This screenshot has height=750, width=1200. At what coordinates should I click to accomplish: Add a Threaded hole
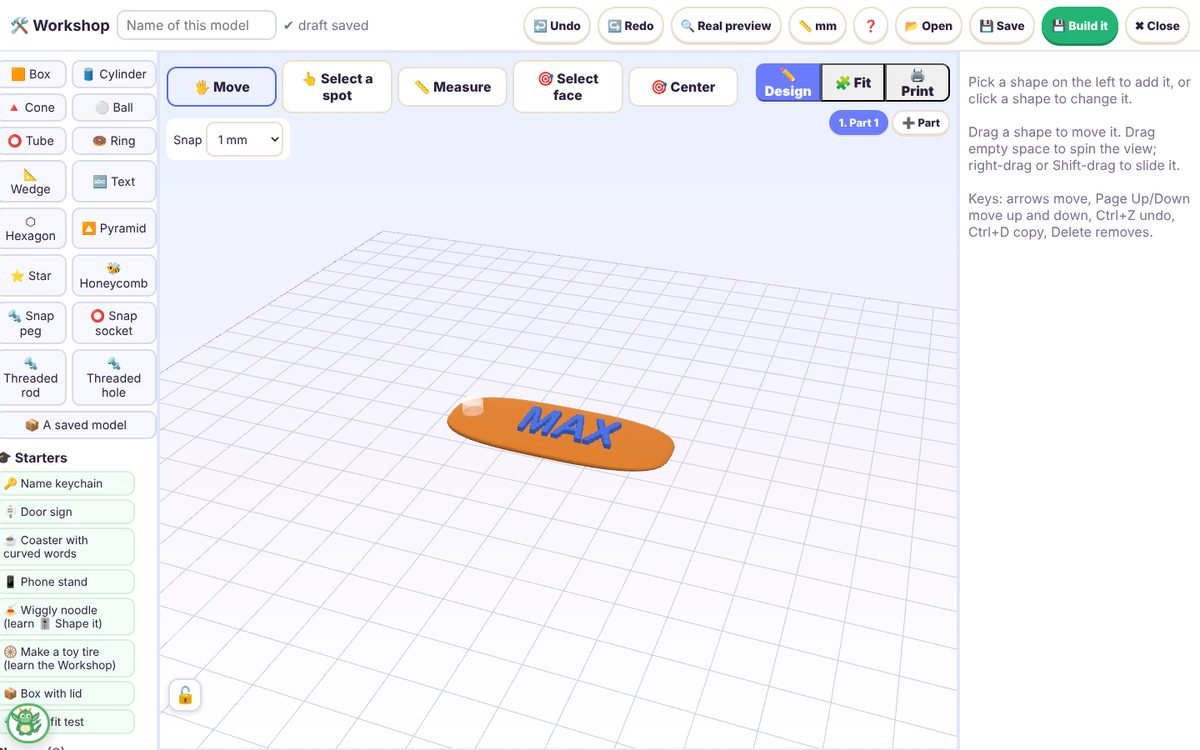coord(114,377)
